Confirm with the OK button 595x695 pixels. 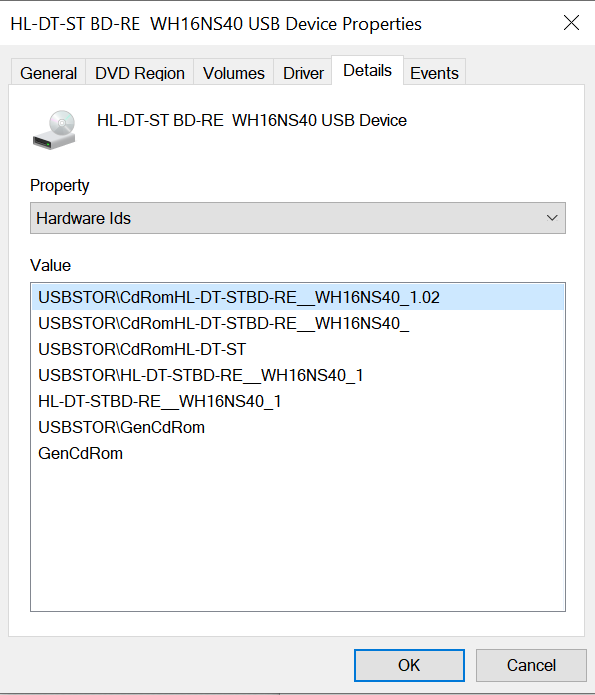[x=409, y=665]
